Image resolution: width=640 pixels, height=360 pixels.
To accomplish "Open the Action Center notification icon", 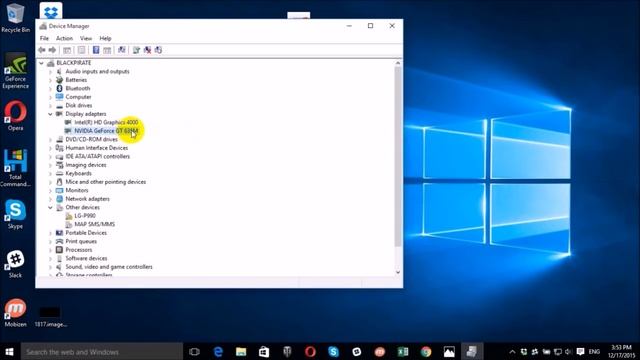I will click(x=580, y=351).
